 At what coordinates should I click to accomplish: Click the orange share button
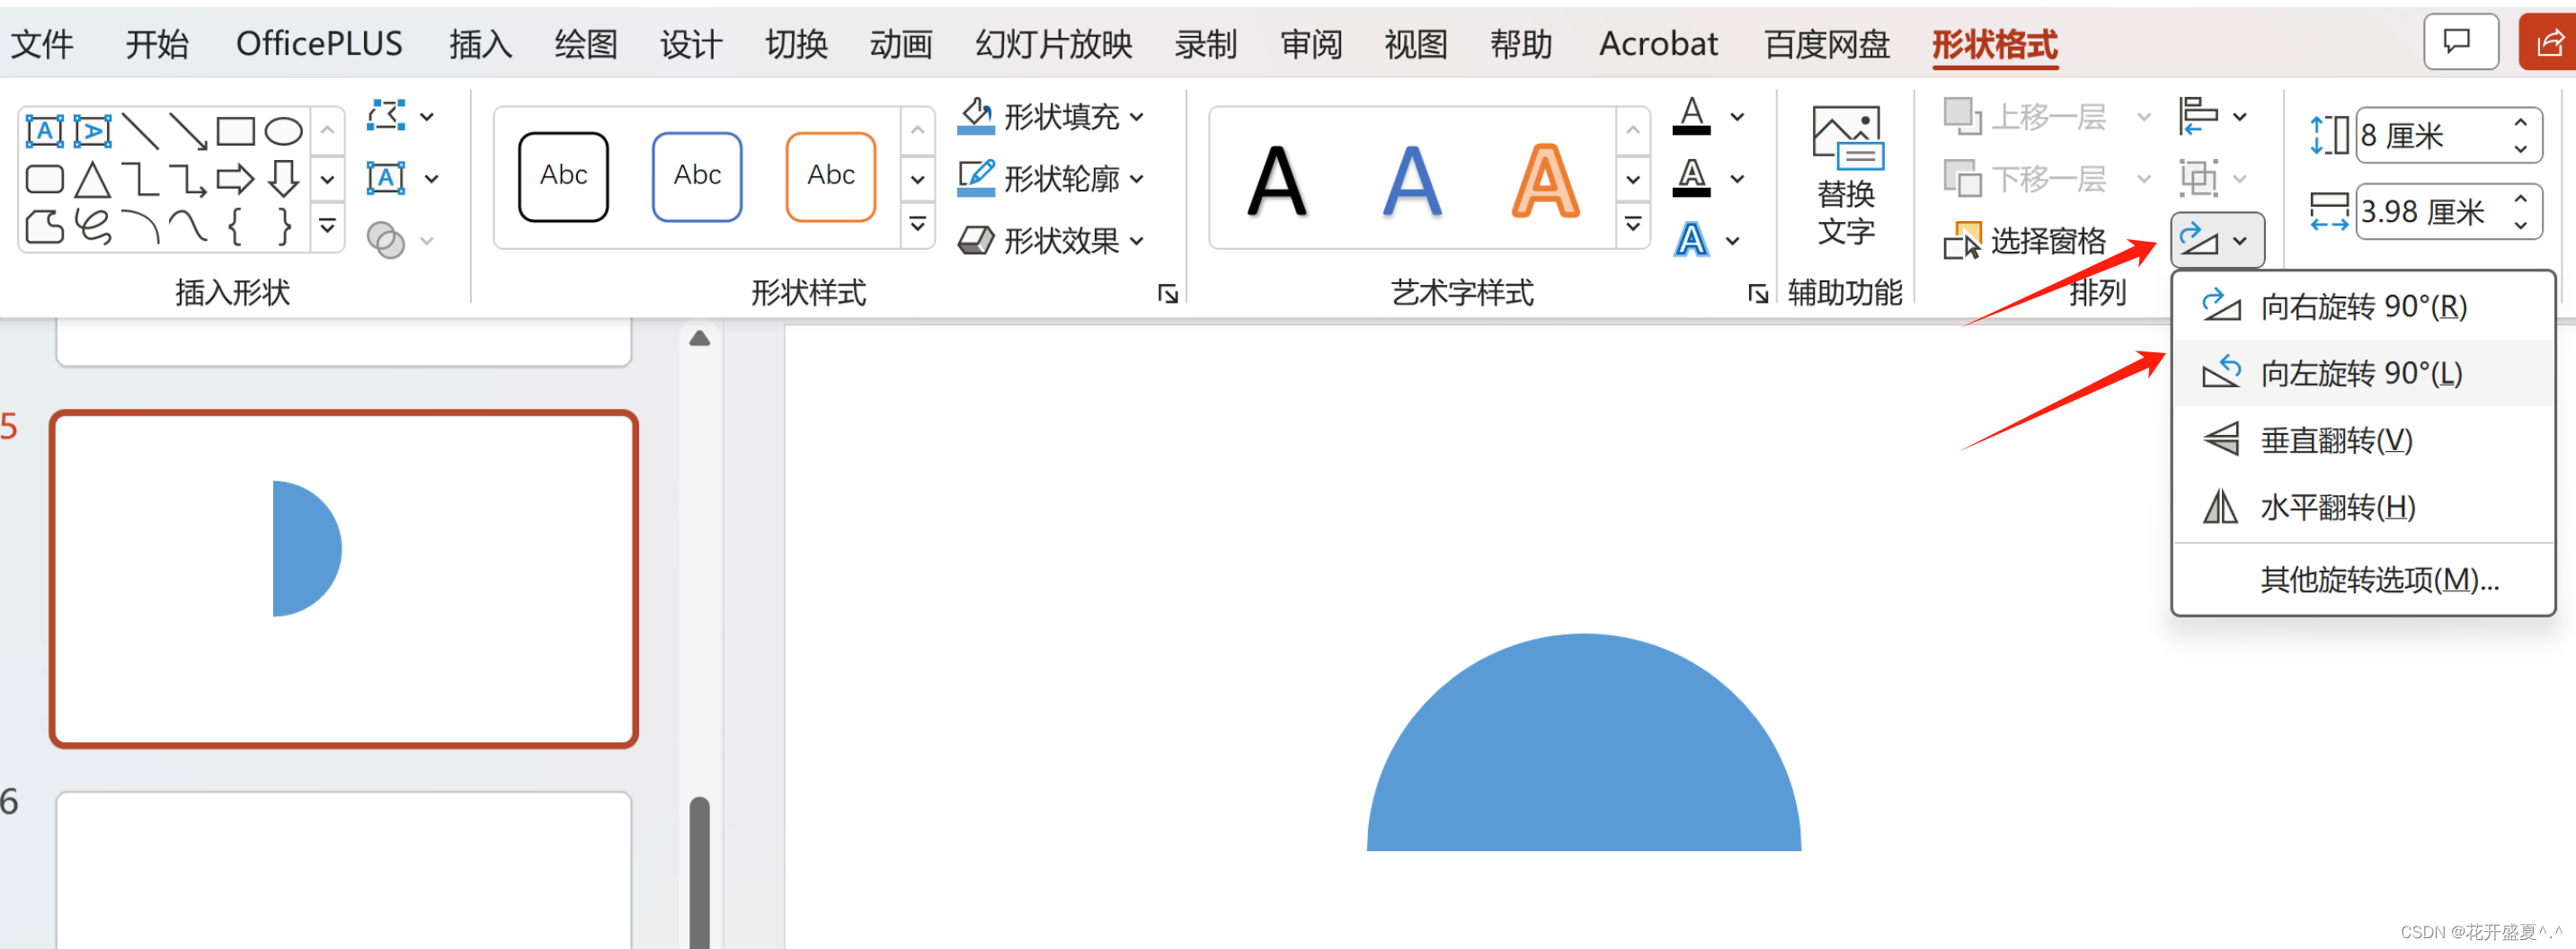2548,42
